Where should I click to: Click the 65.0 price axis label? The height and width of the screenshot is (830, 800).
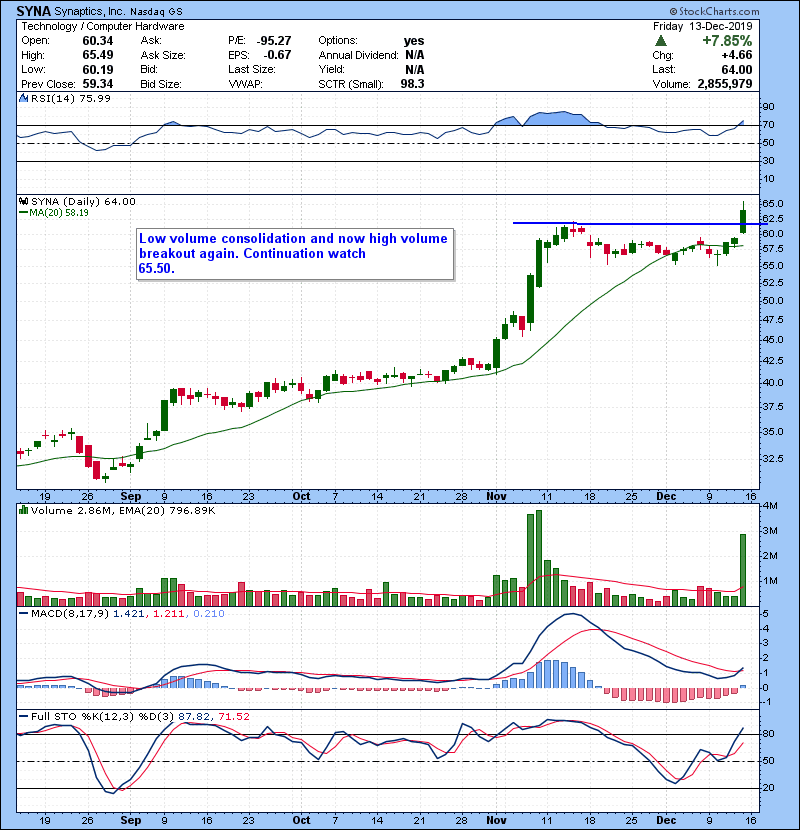(772, 204)
